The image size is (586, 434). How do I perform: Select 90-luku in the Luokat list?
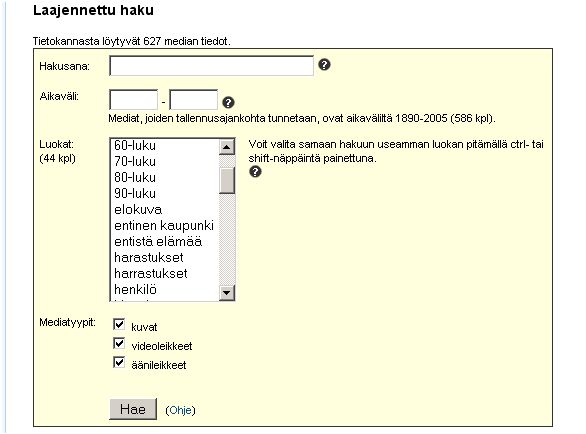coord(164,193)
